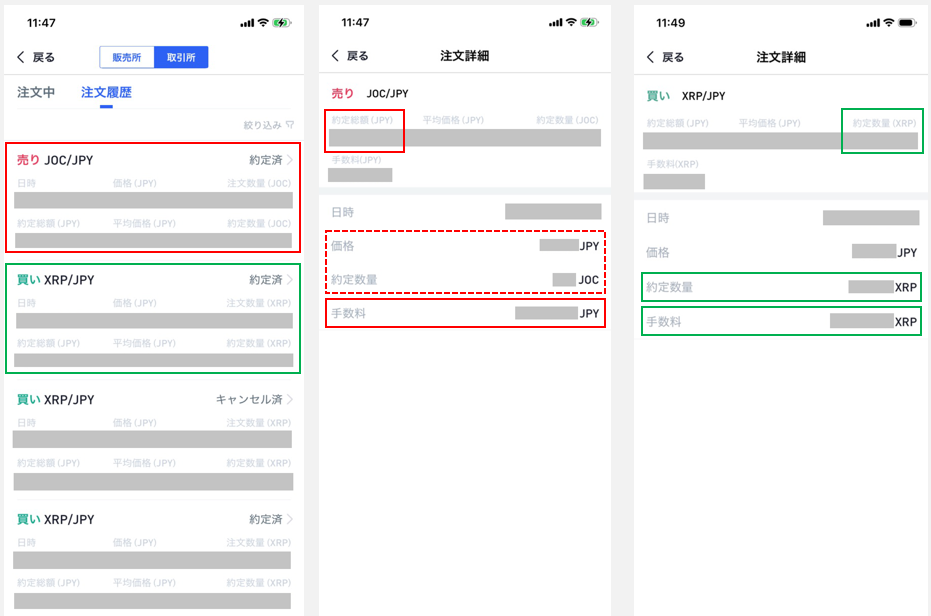
Task: Select 日時 row in XRP/JPY detail
Action: tap(781, 218)
